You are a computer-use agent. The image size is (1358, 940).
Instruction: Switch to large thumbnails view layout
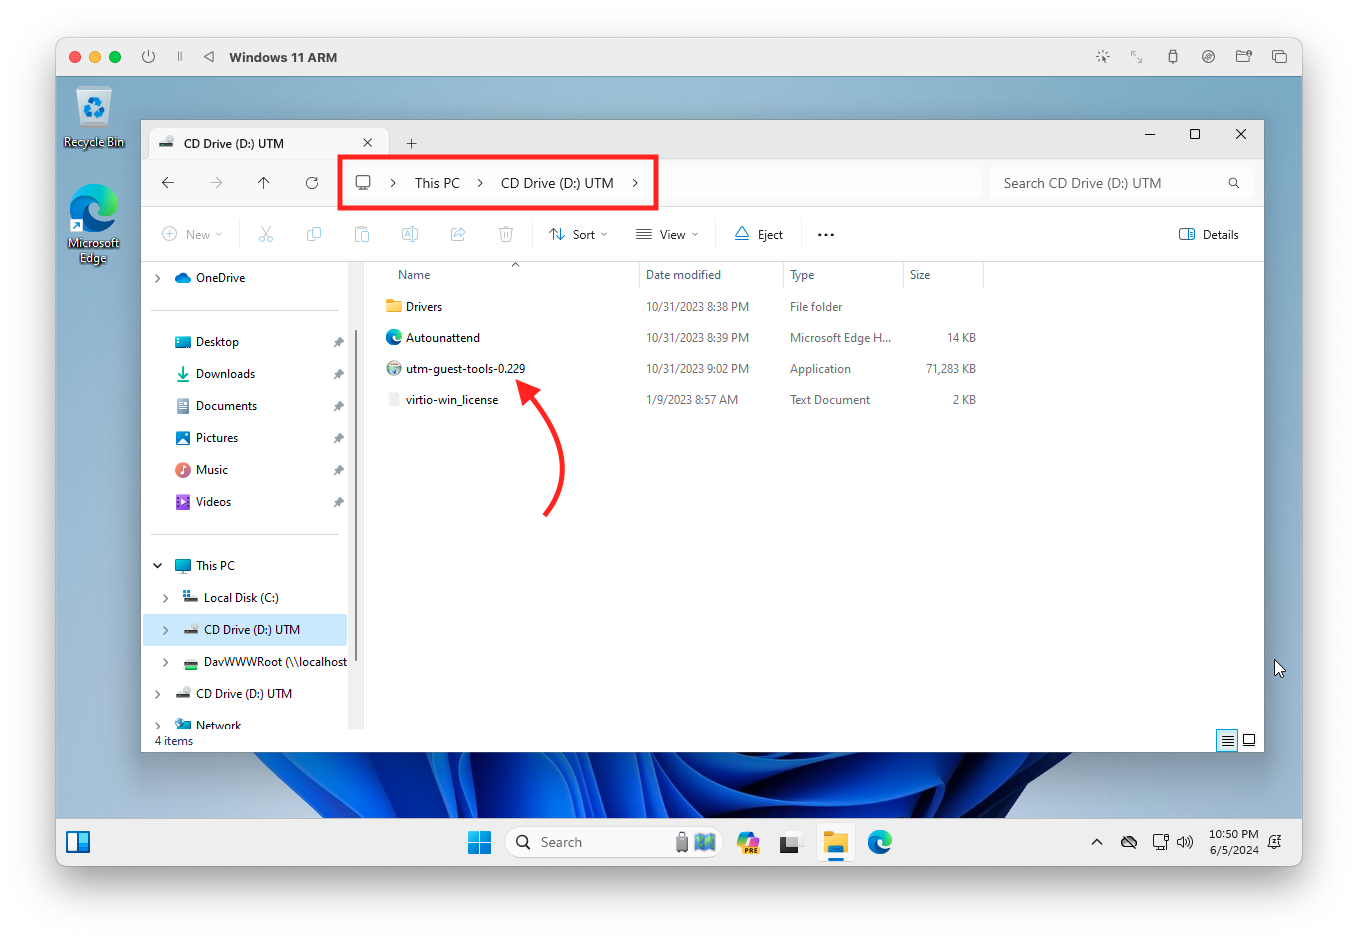(1248, 741)
